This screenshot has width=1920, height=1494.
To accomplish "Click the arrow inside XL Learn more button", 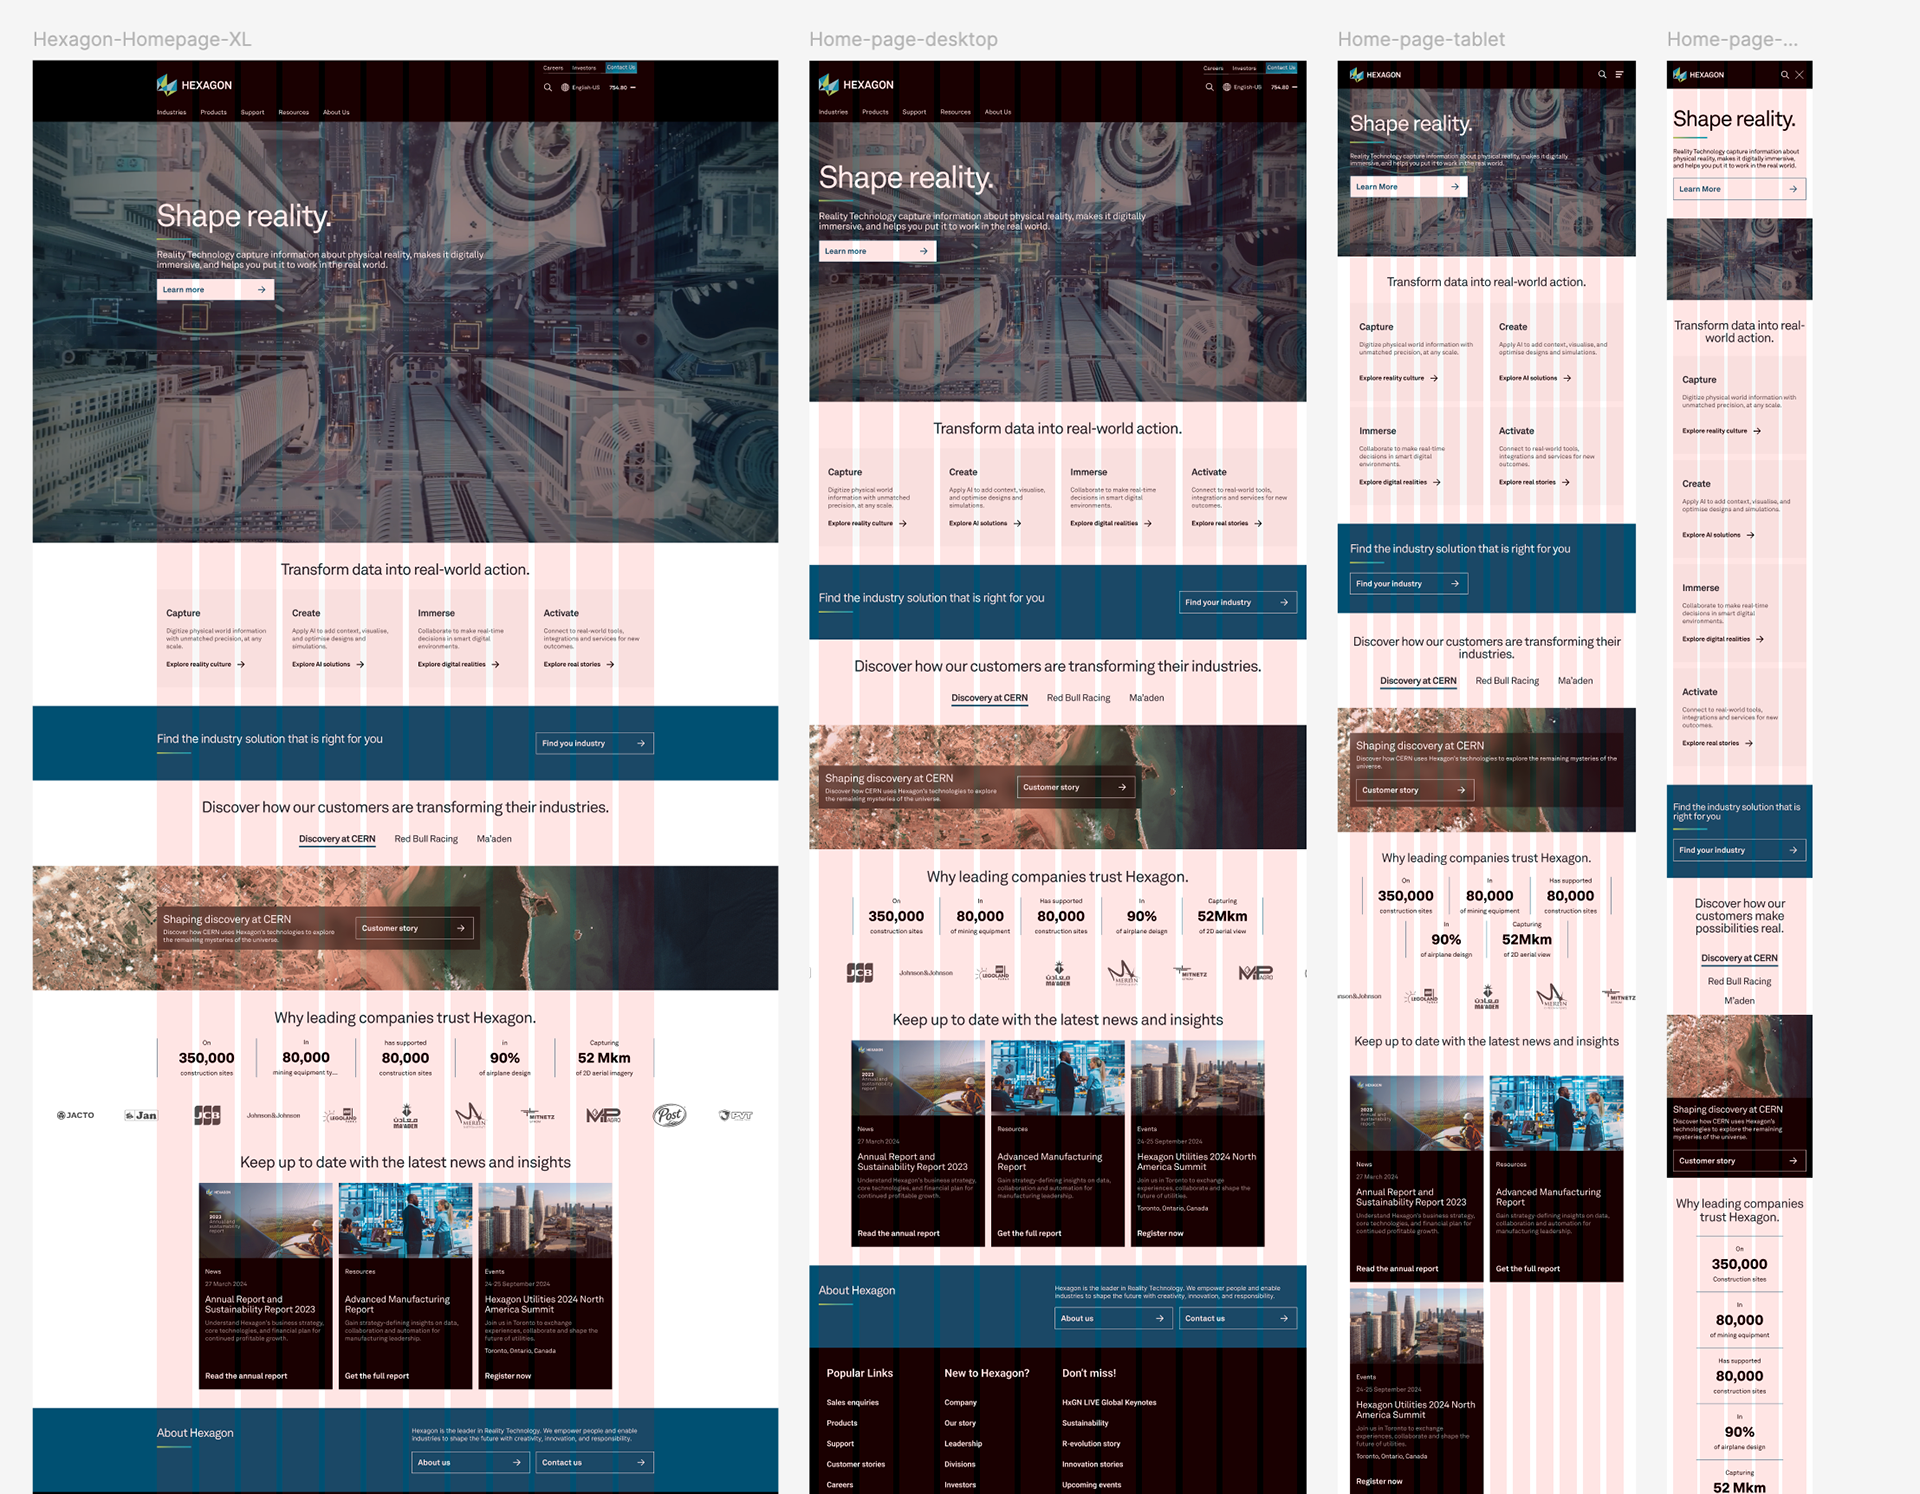I will [x=262, y=290].
